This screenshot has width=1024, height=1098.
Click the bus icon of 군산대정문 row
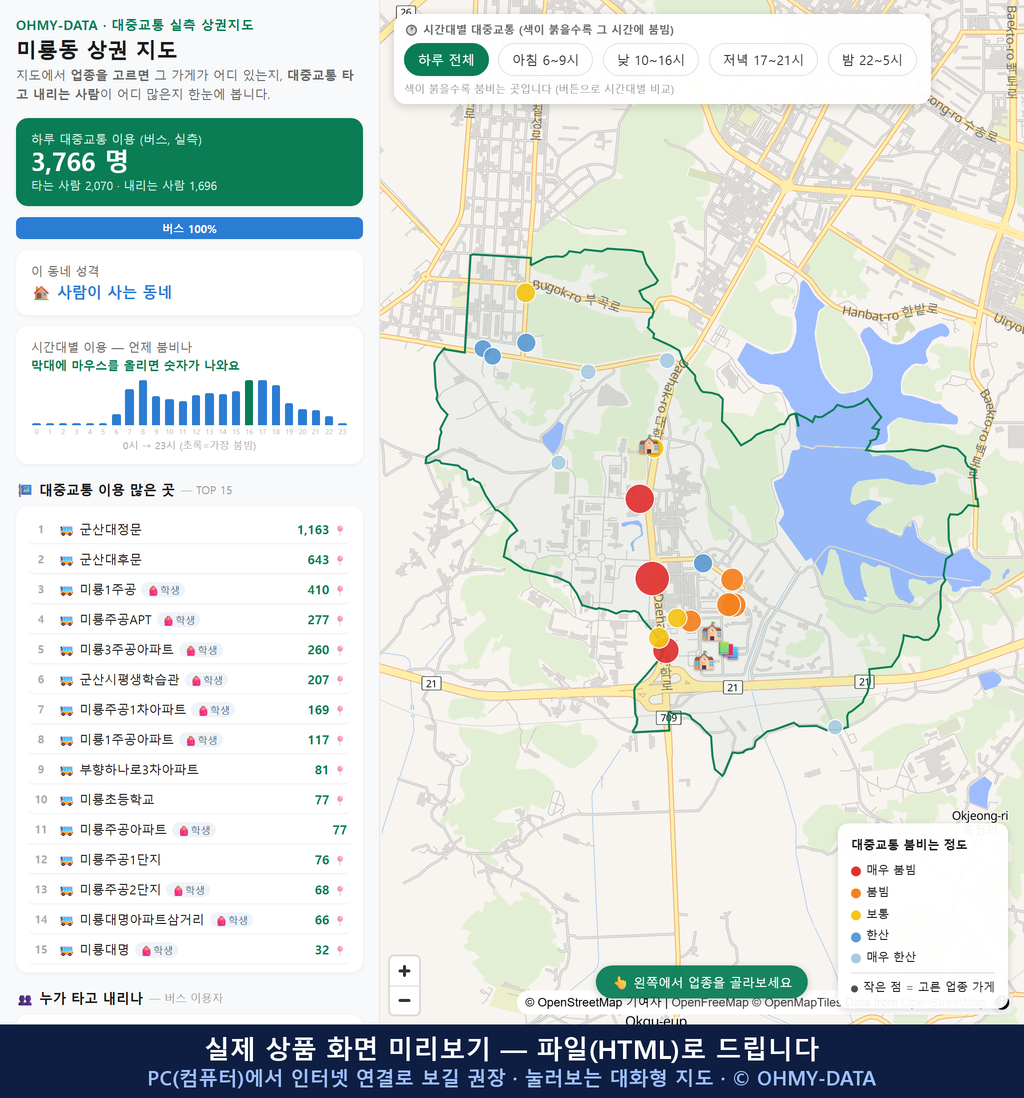click(67, 530)
